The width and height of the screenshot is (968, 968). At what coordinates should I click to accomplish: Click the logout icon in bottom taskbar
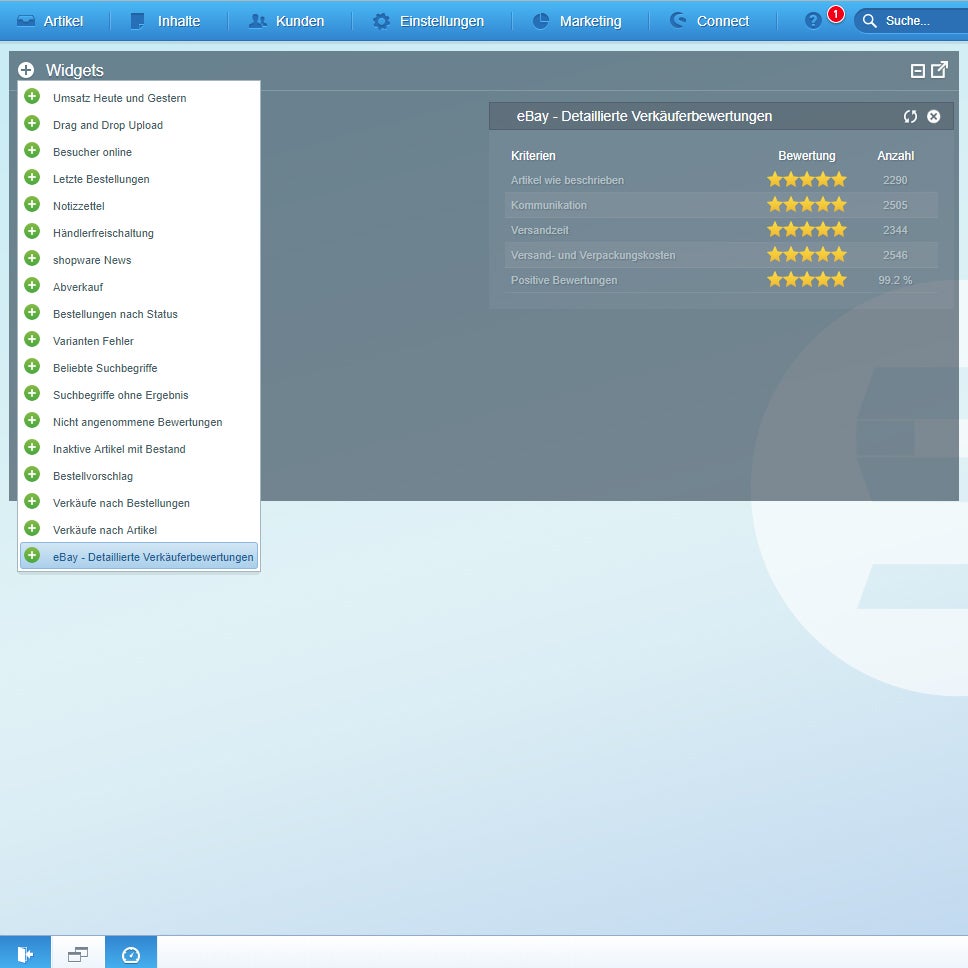tap(25, 954)
